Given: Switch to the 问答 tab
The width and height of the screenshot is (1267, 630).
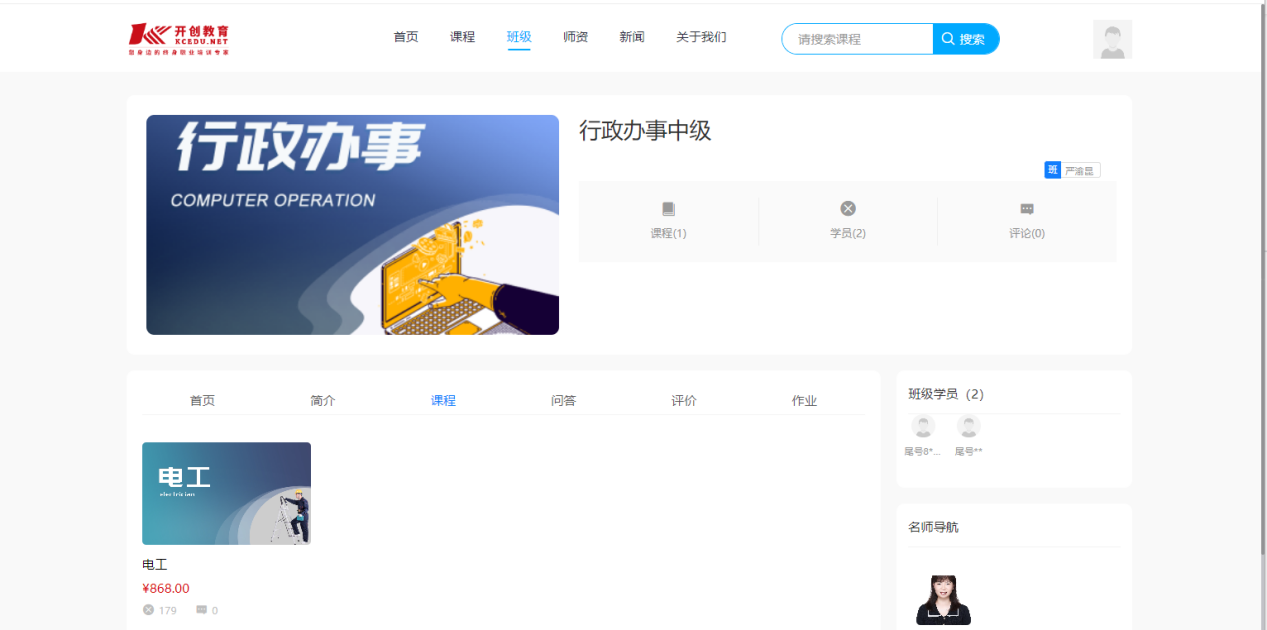Looking at the screenshot, I should (564, 401).
